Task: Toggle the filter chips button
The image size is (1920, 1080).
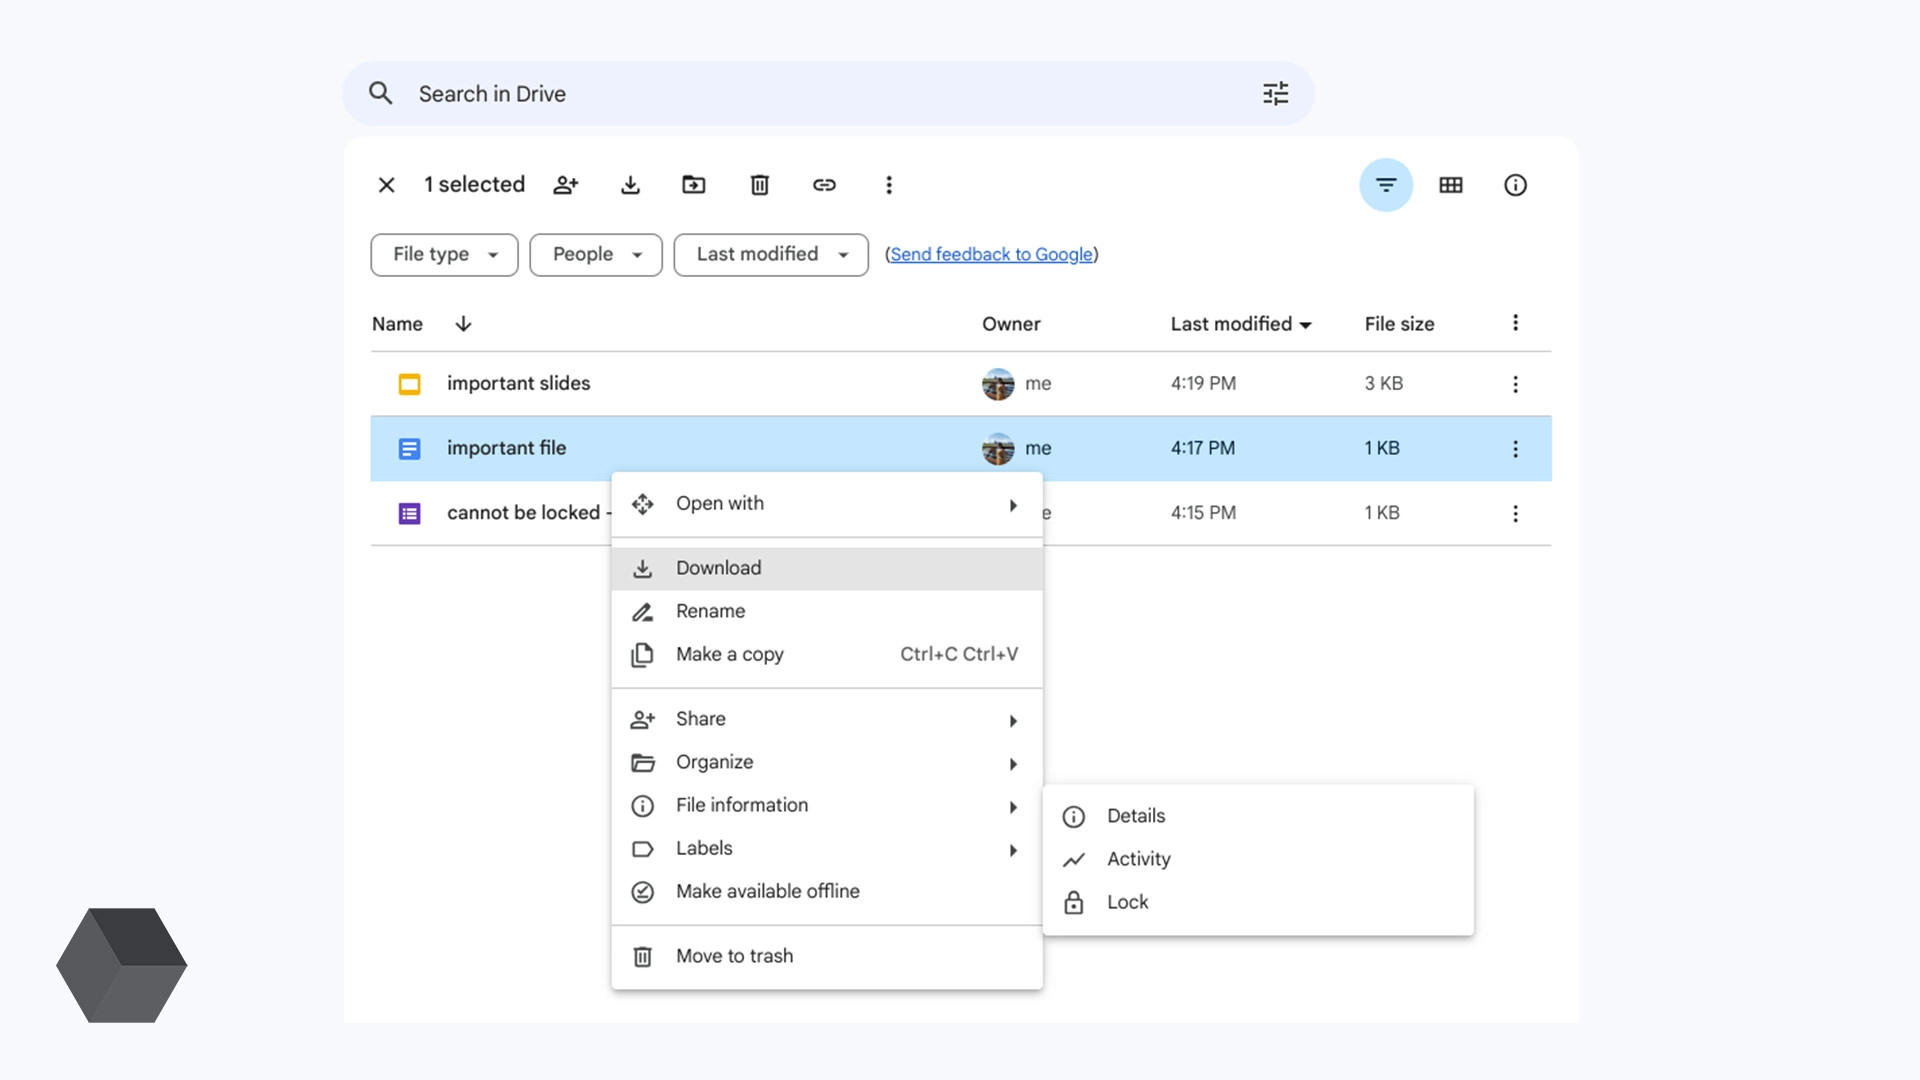Action: point(1385,185)
